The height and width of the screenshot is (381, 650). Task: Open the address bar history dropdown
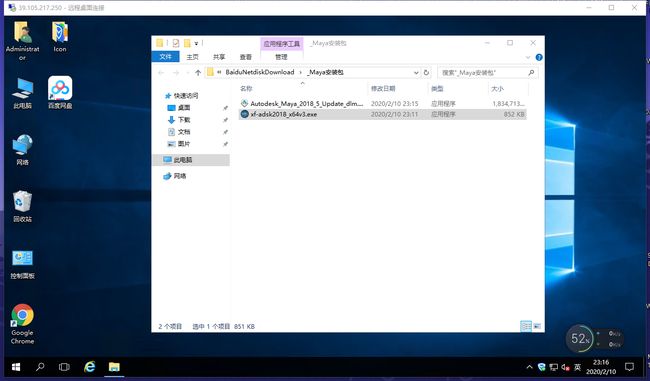click(x=416, y=73)
